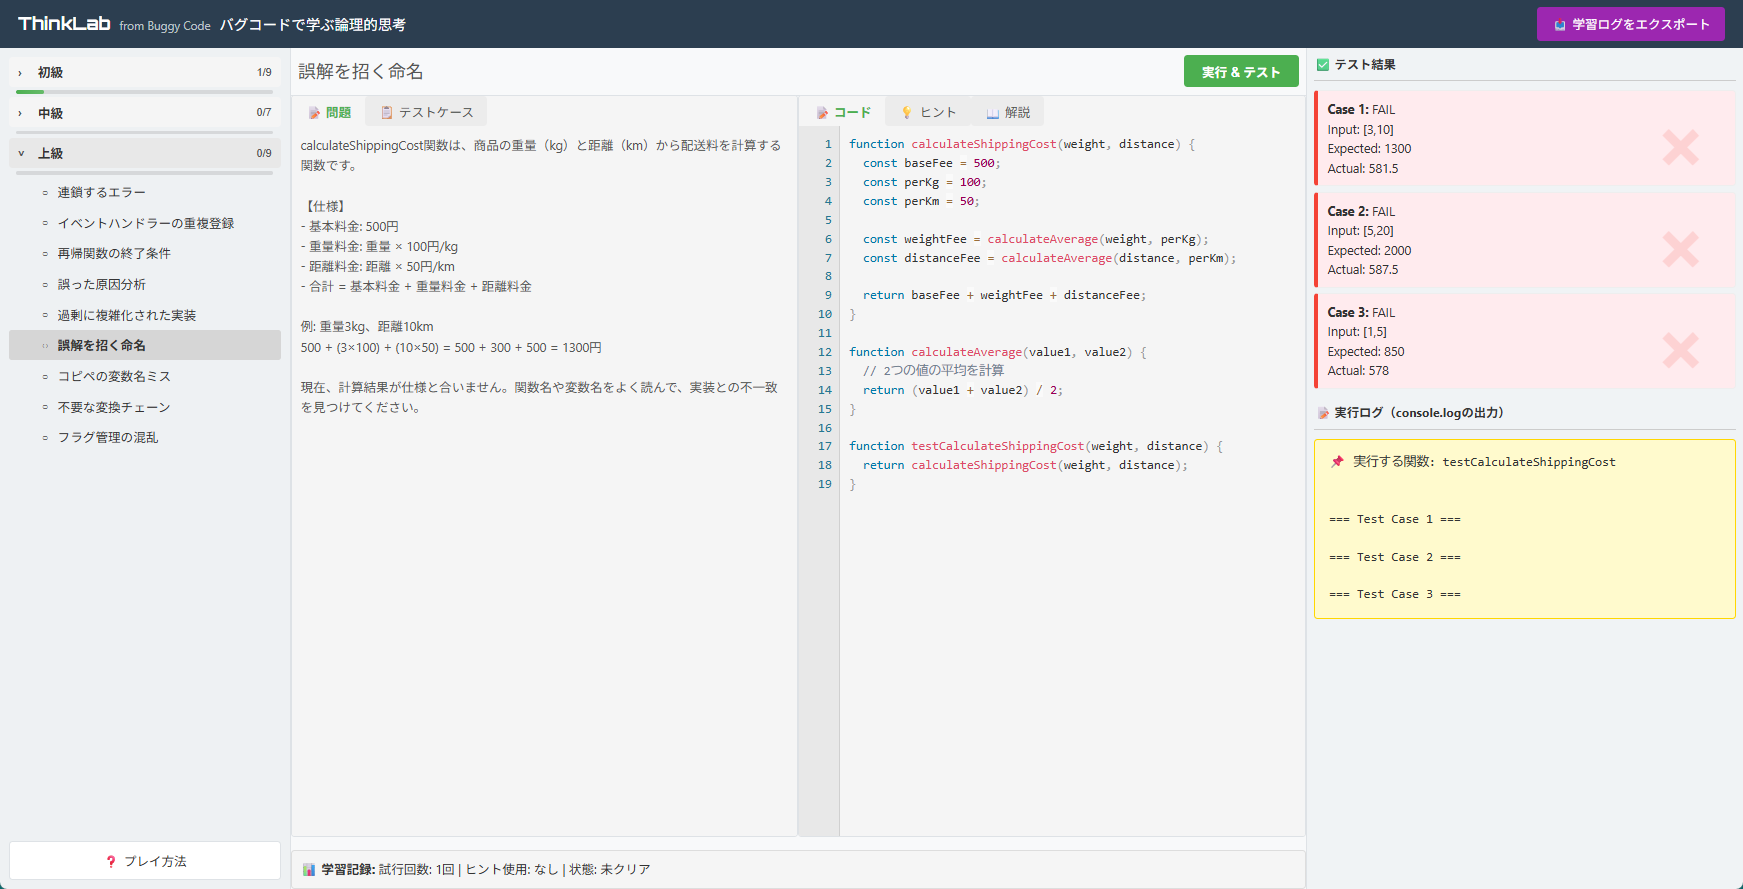Open the コピペの変数名ミス problem

click(145, 376)
